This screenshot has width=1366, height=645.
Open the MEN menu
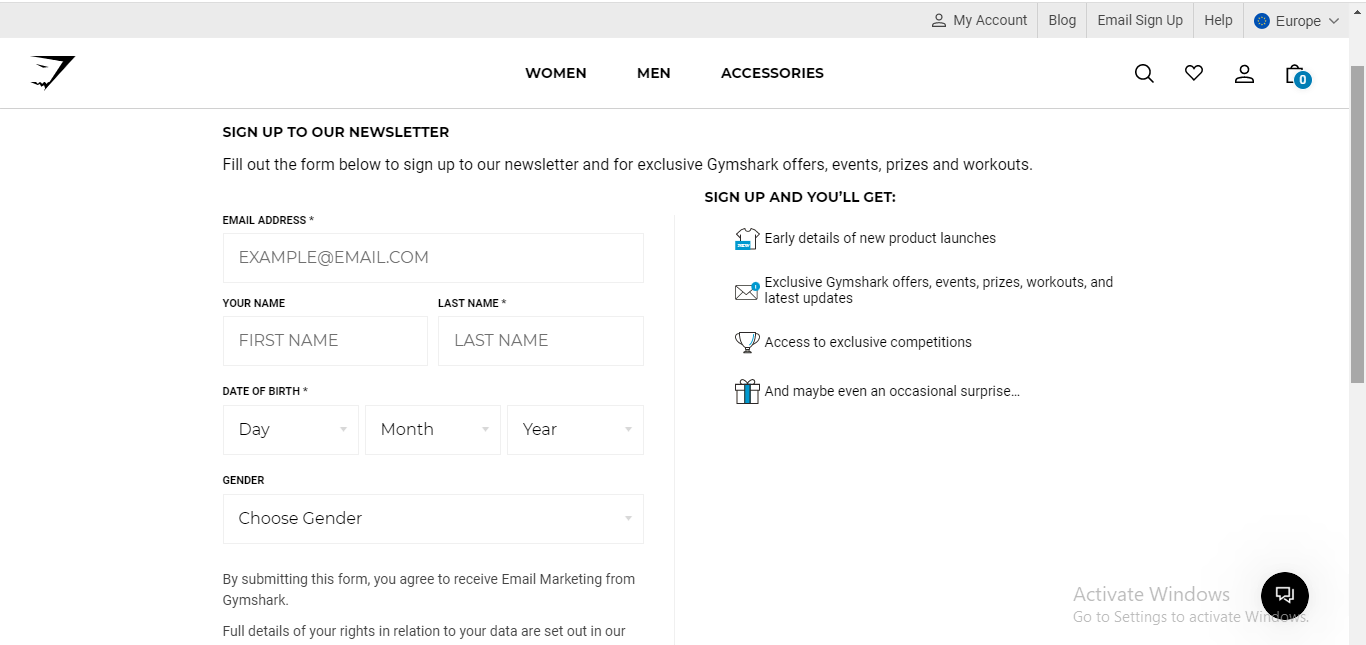tap(654, 73)
